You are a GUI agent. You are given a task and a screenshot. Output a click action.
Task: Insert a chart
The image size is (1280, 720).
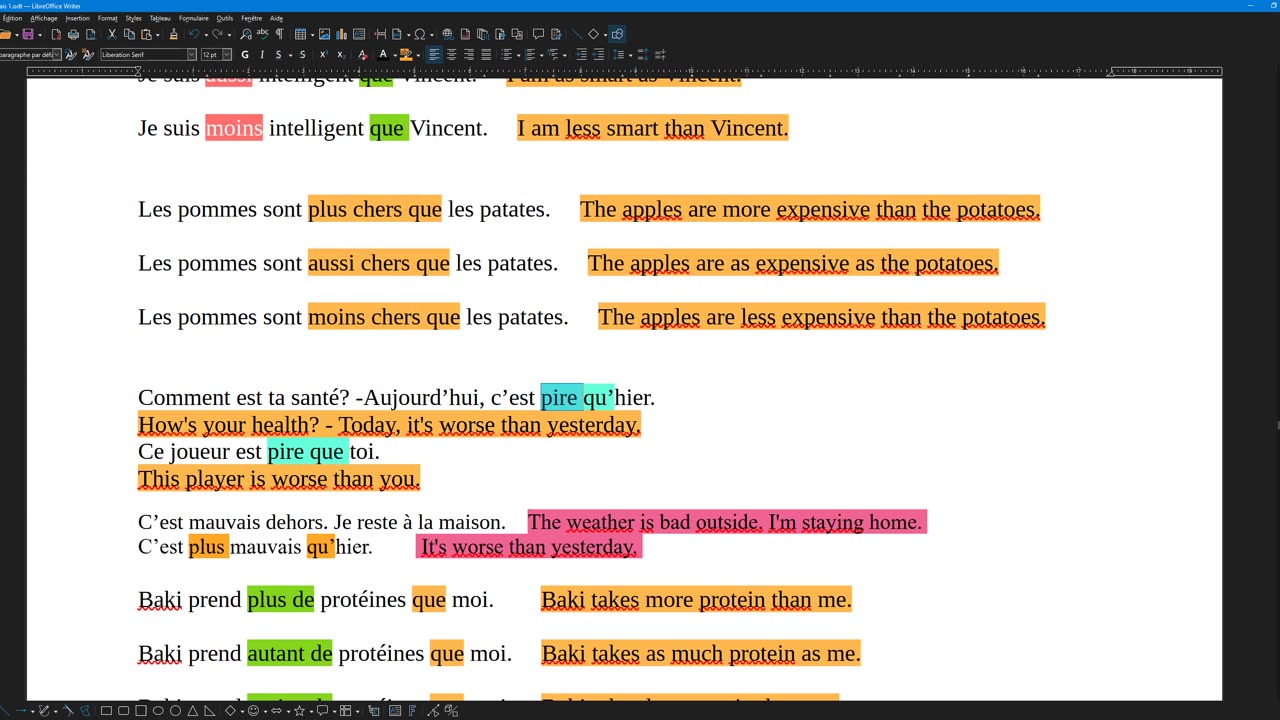341,34
